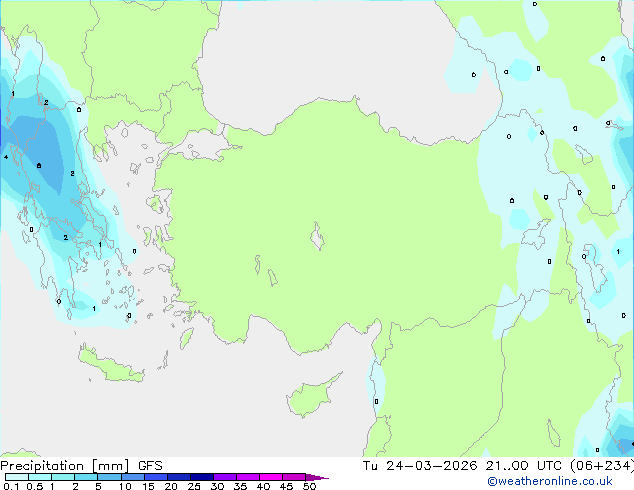Pick the legend swatch between 30 and 35
This screenshot has width=634, height=490.
[224, 477]
